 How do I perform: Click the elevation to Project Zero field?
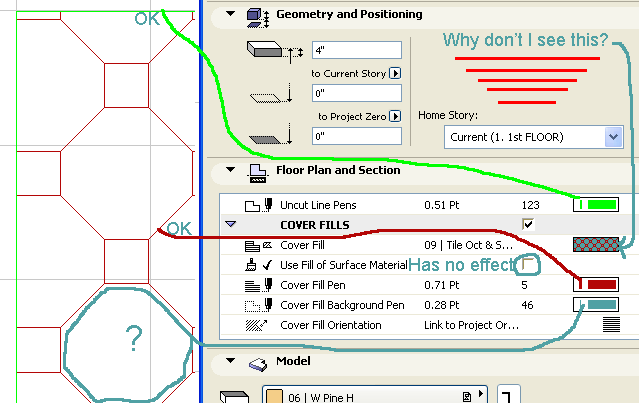tap(357, 136)
